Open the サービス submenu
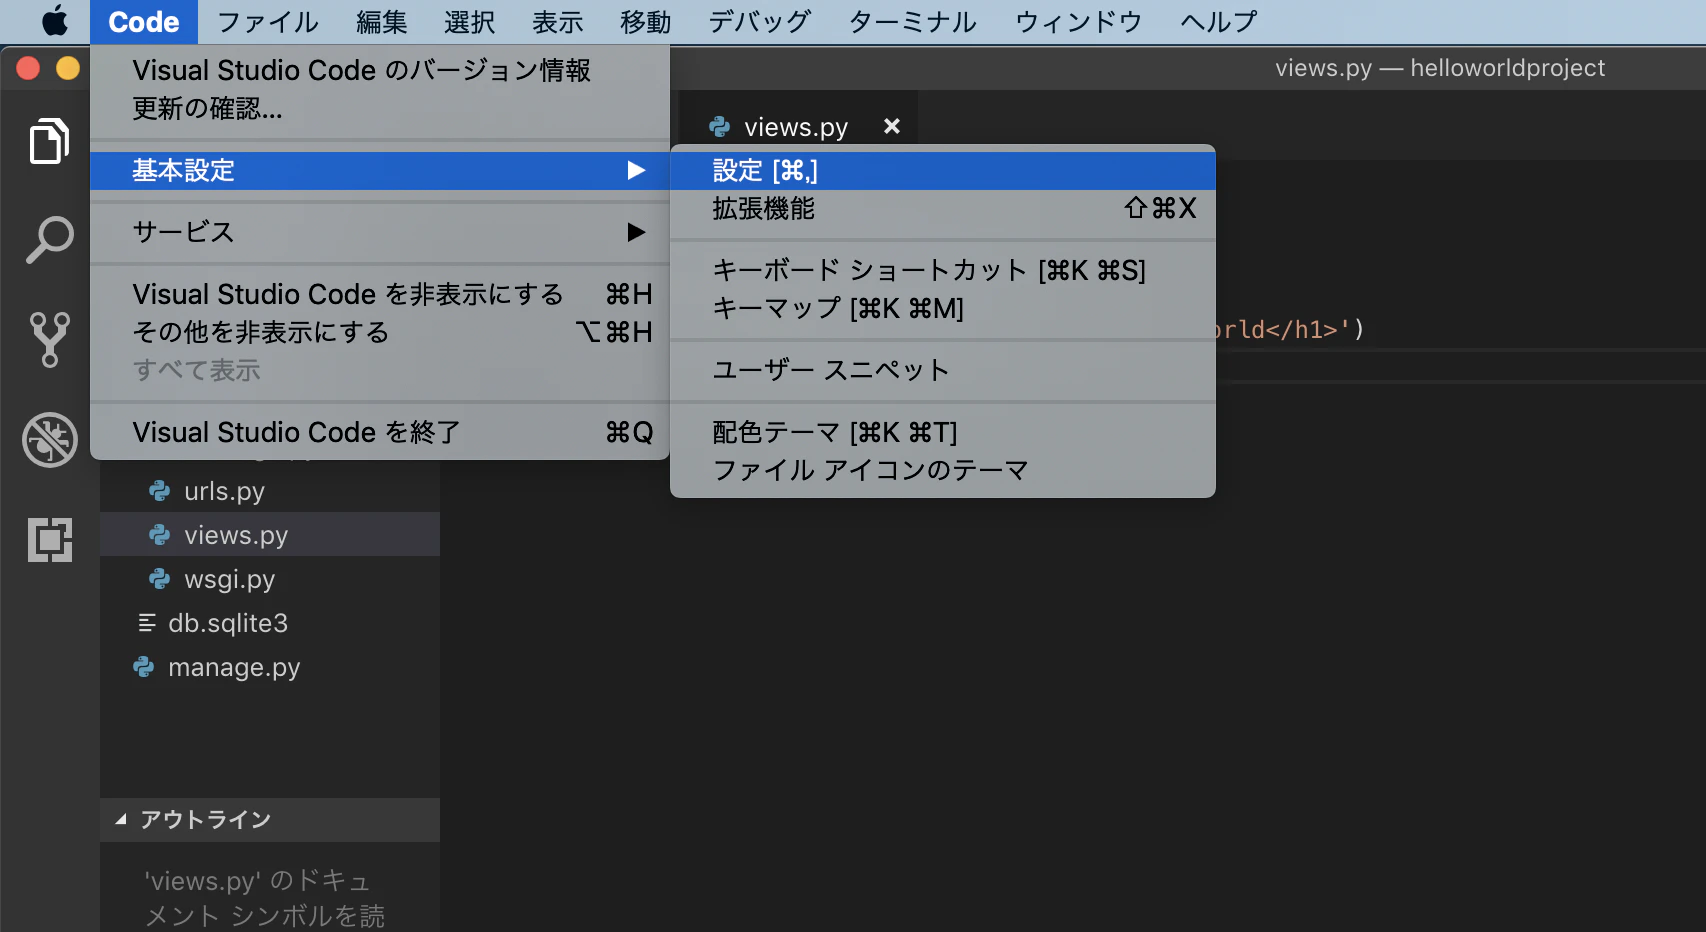 (184, 232)
